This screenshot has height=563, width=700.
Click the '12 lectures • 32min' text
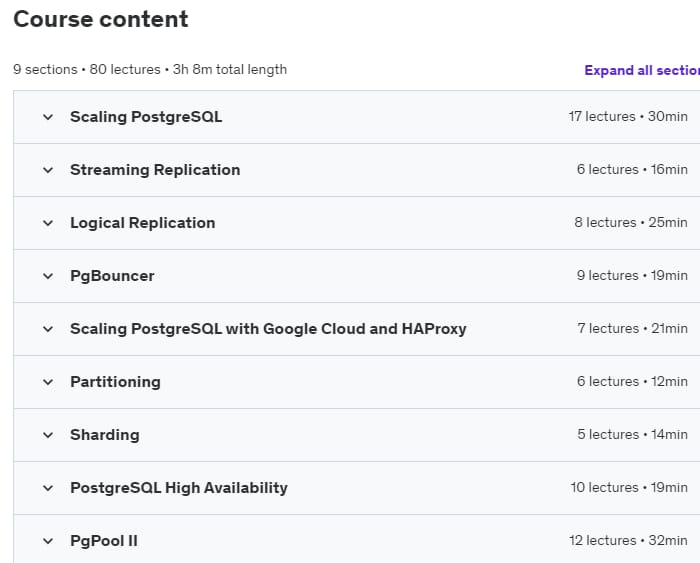click(628, 541)
